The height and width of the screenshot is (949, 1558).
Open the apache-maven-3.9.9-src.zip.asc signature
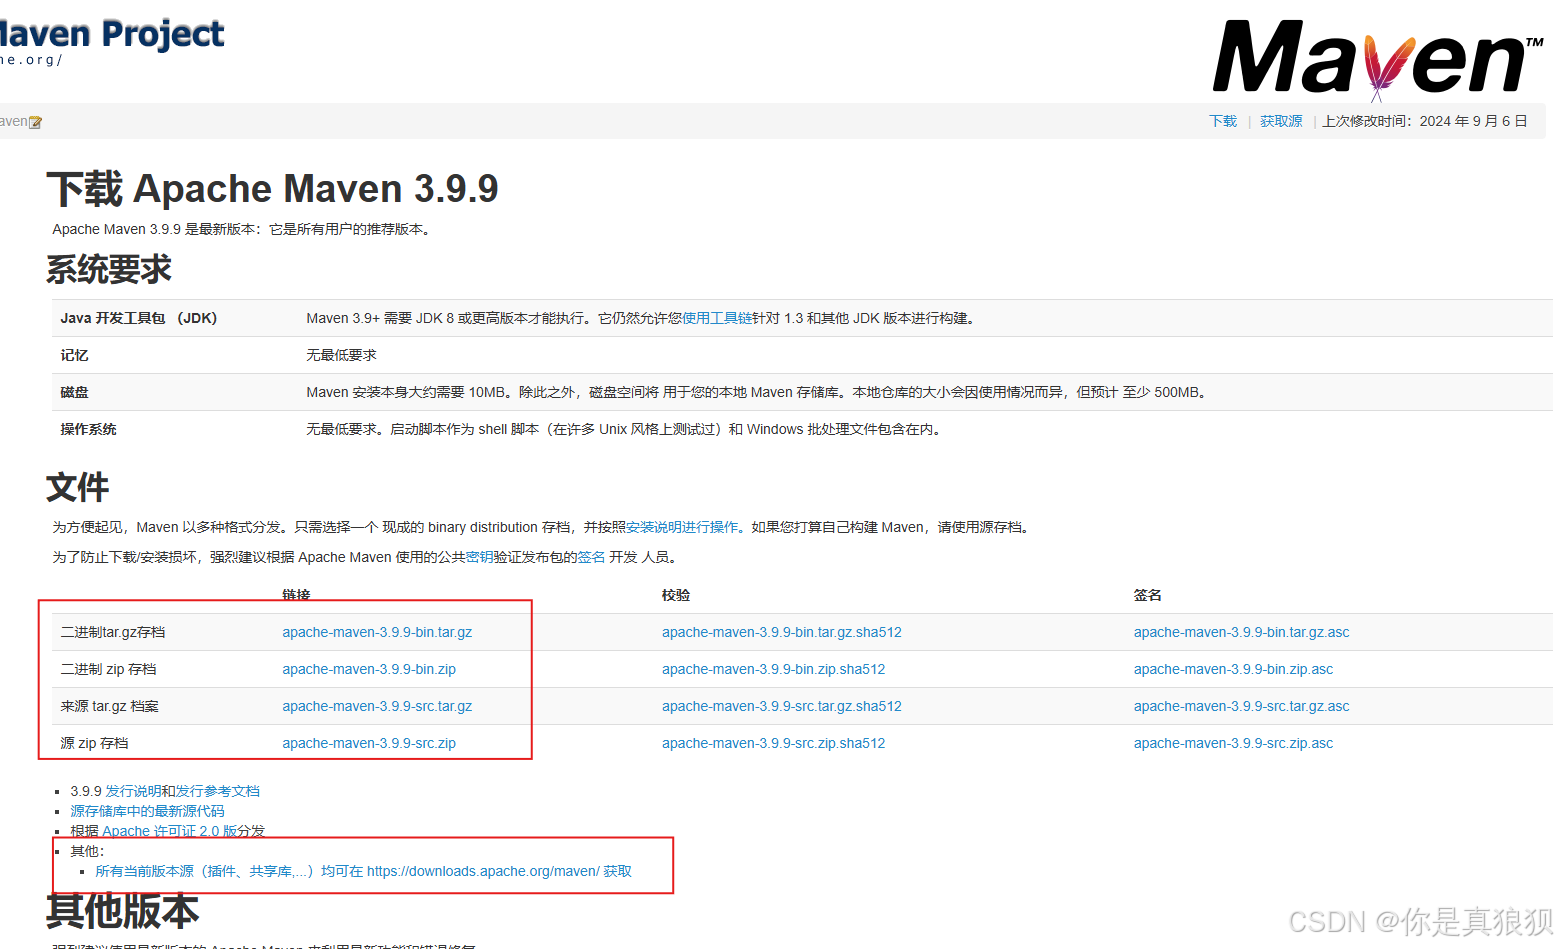[x=1233, y=743]
